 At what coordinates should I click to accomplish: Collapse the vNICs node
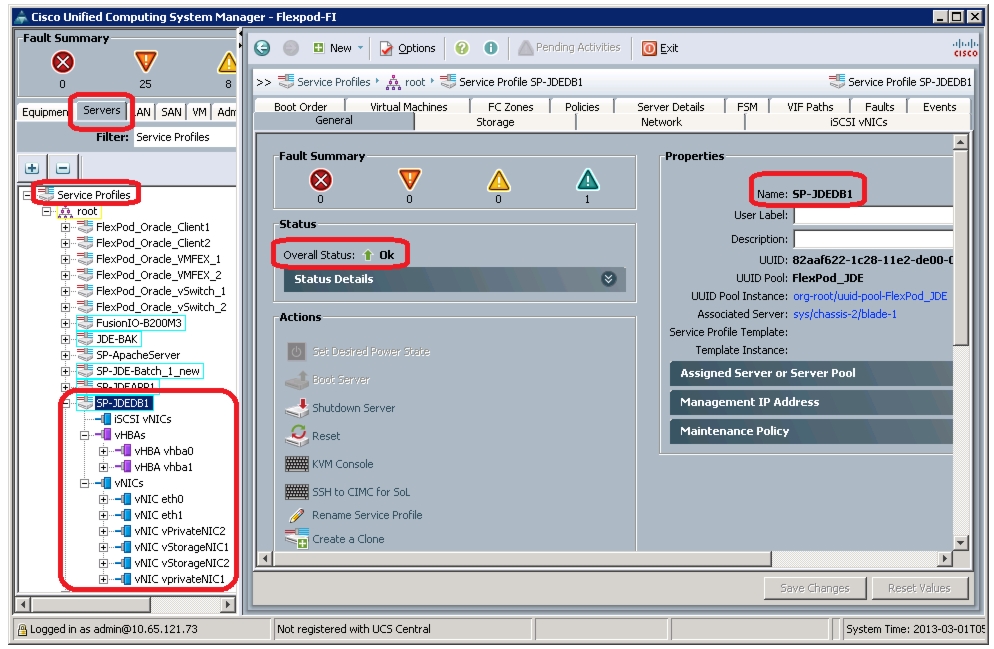[84, 484]
